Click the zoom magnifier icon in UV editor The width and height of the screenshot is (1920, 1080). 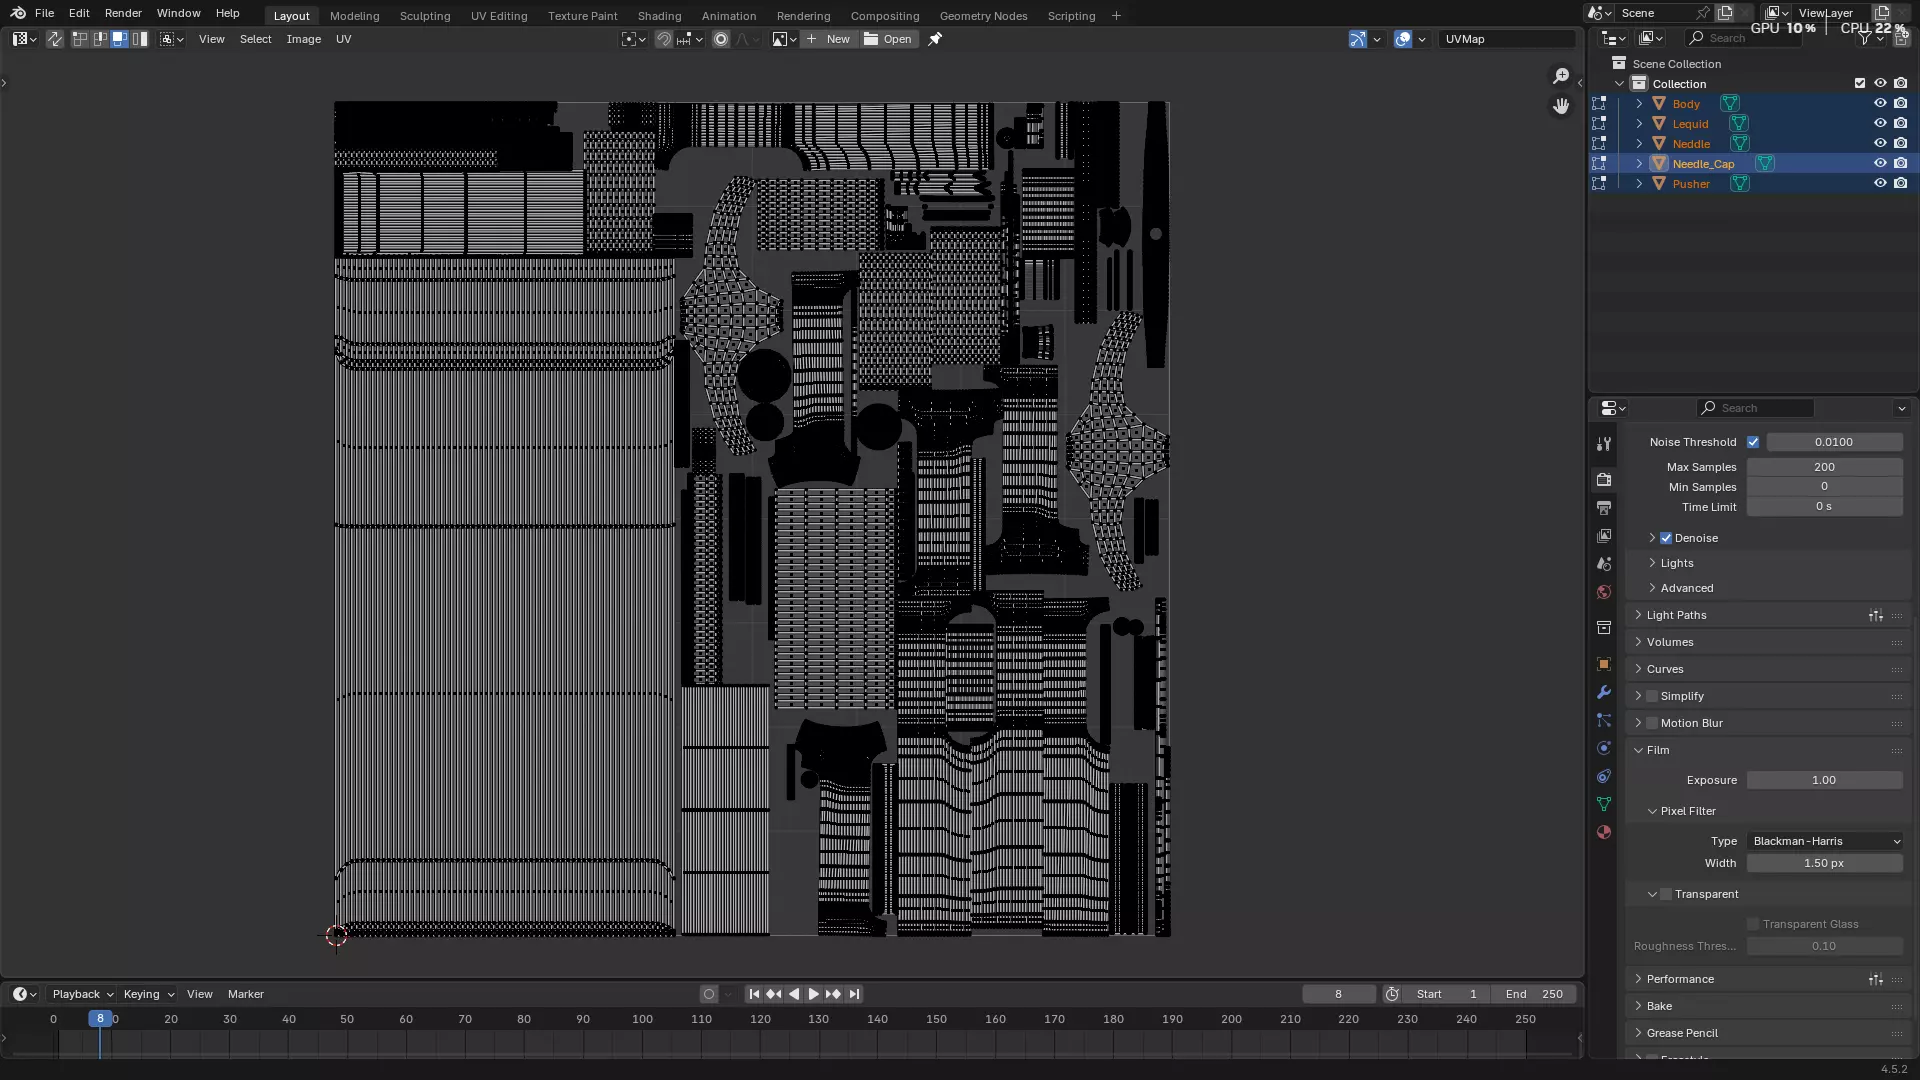(x=1561, y=76)
